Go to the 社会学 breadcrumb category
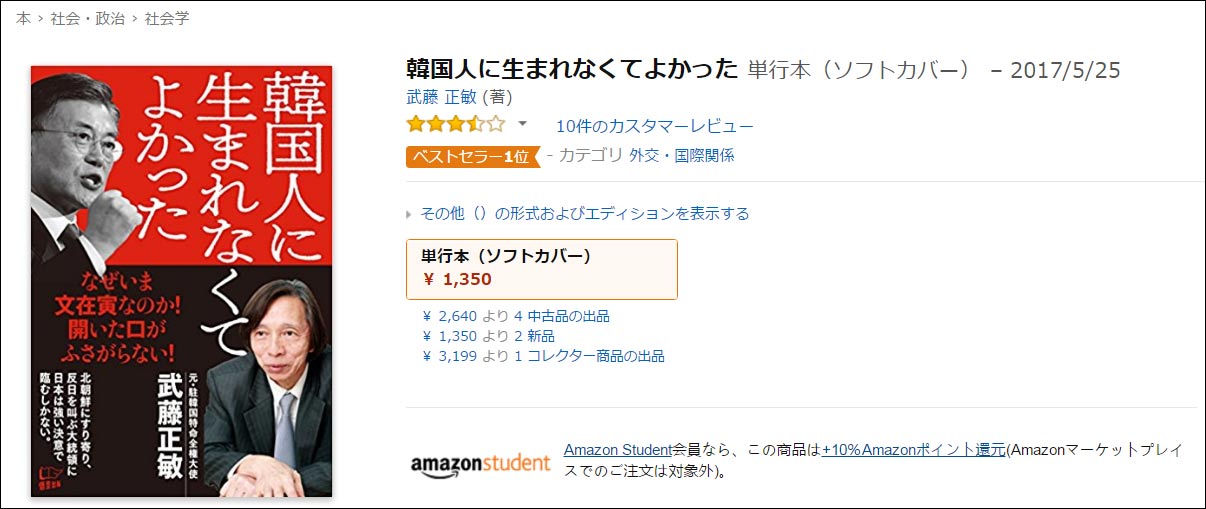 pyautogui.click(x=166, y=18)
